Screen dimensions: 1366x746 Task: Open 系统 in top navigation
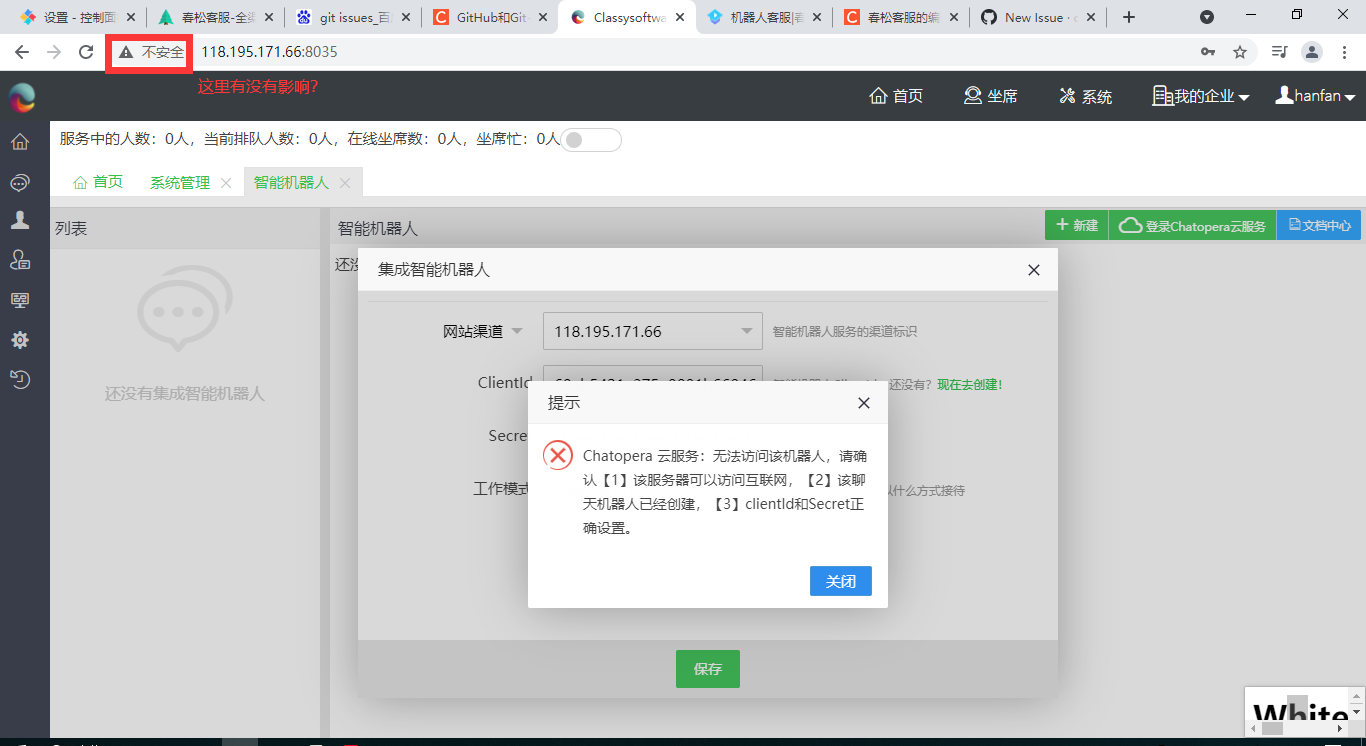[1085, 96]
